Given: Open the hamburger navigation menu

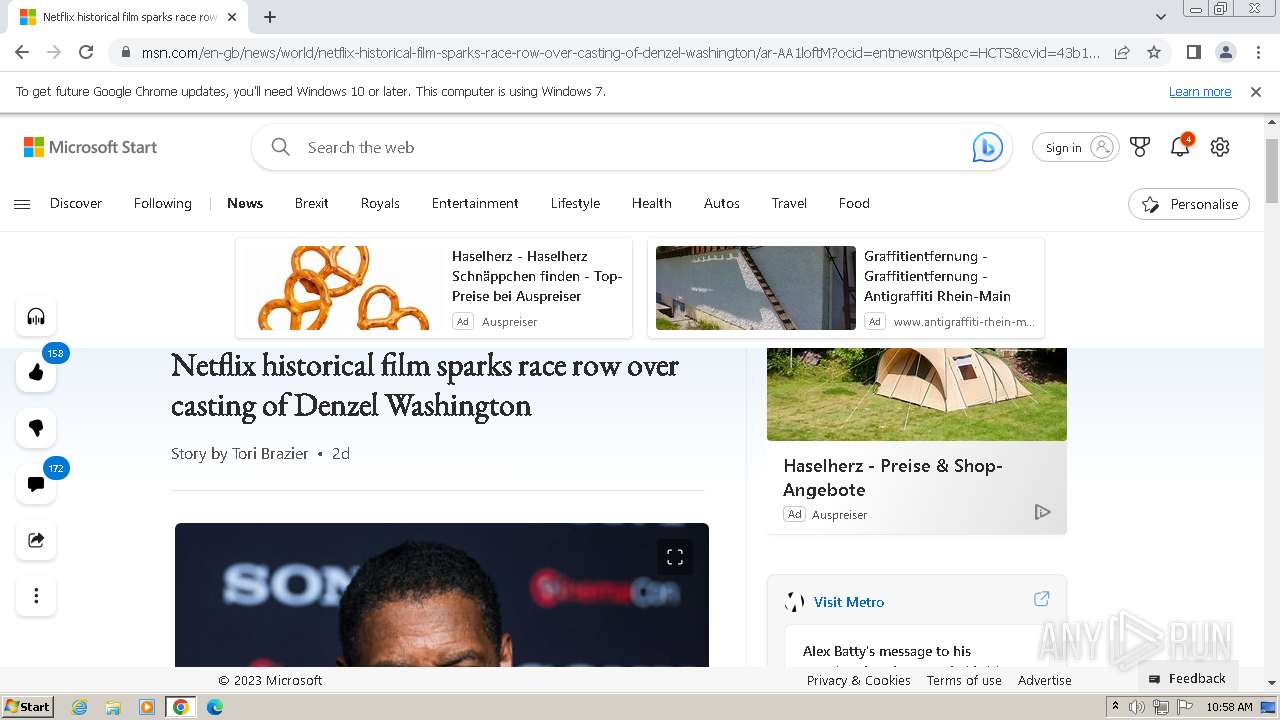Looking at the screenshot, I should point(22,204).
